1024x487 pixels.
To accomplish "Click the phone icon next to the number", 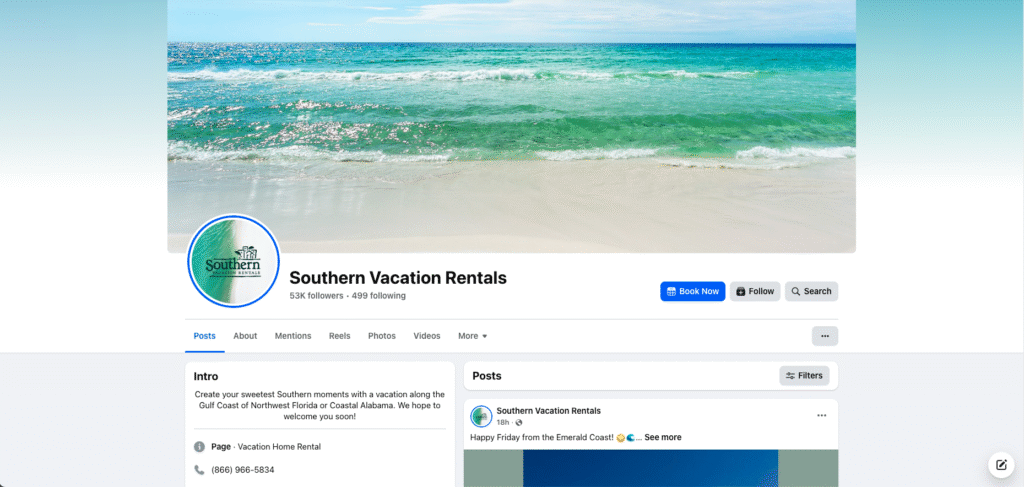I will pos(199,469).
